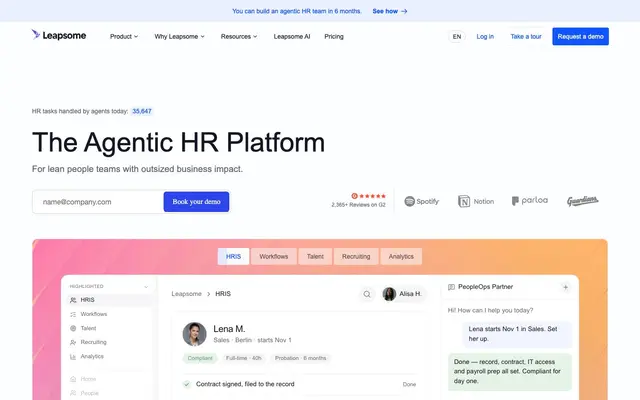This screenshot has height=400, width=640.
Task: Click the Probation 6 months tag
Action: (x=300, y=358)
